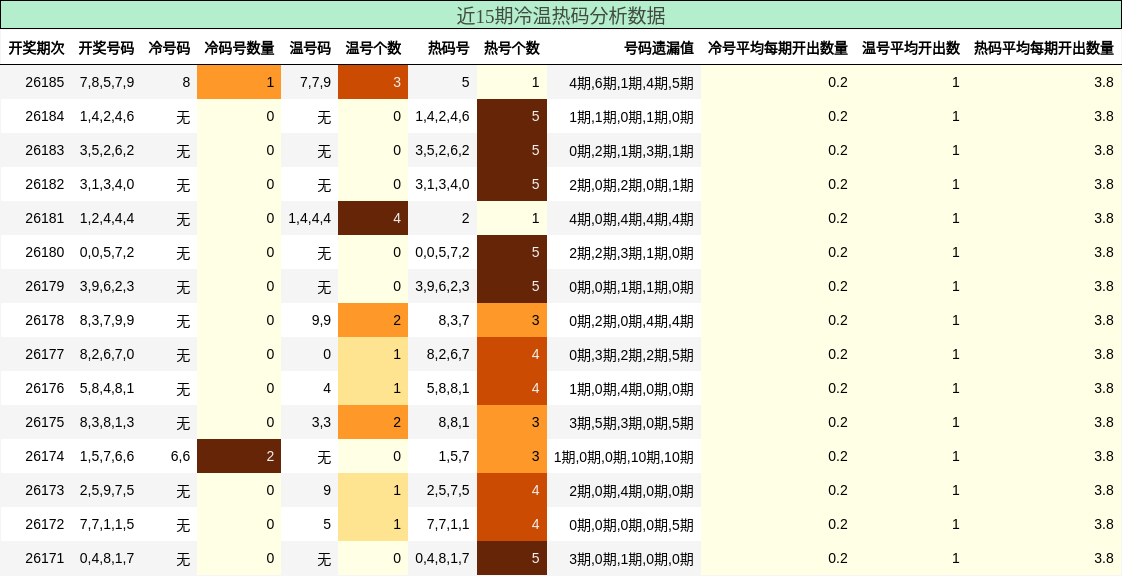1122x576 pixels.
Task: Click omission values 1期,0期,0期,10期,10期
Action: pyautogui.click(x=624, y=456)
